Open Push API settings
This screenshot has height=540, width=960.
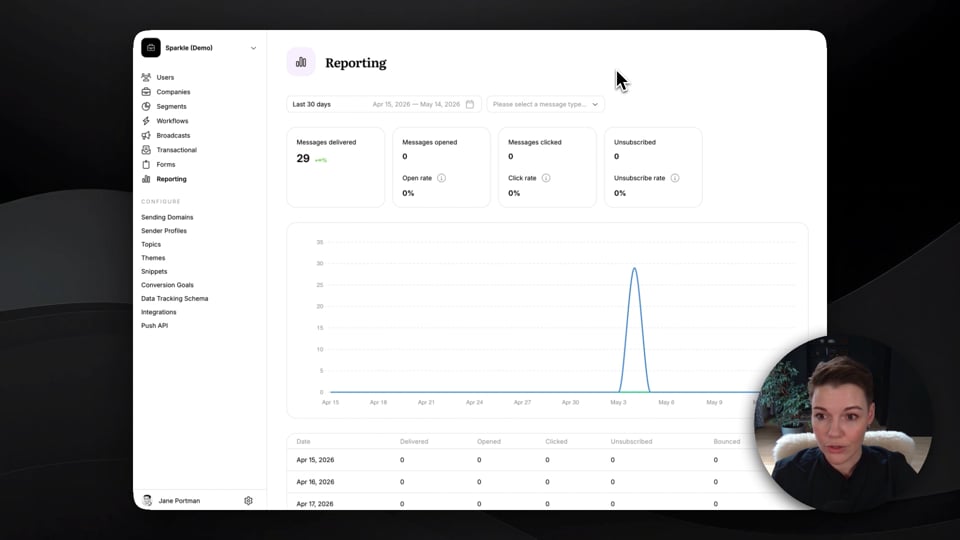(x=154, y=326)
